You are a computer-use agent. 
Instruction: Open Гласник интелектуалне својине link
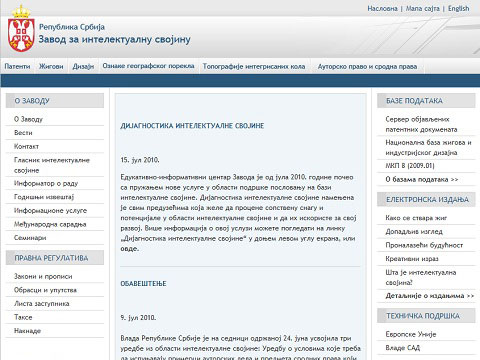[x=52, y=165]
